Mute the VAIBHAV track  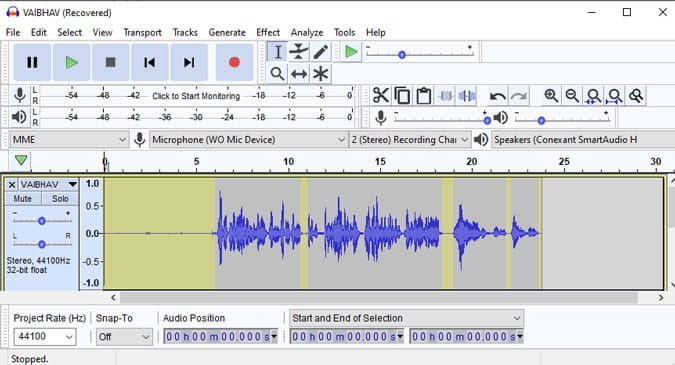coord(23,198)
